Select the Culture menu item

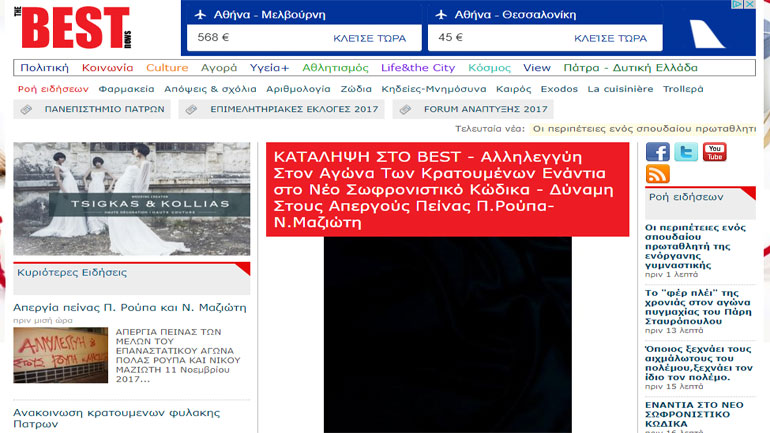click(167, 68)
